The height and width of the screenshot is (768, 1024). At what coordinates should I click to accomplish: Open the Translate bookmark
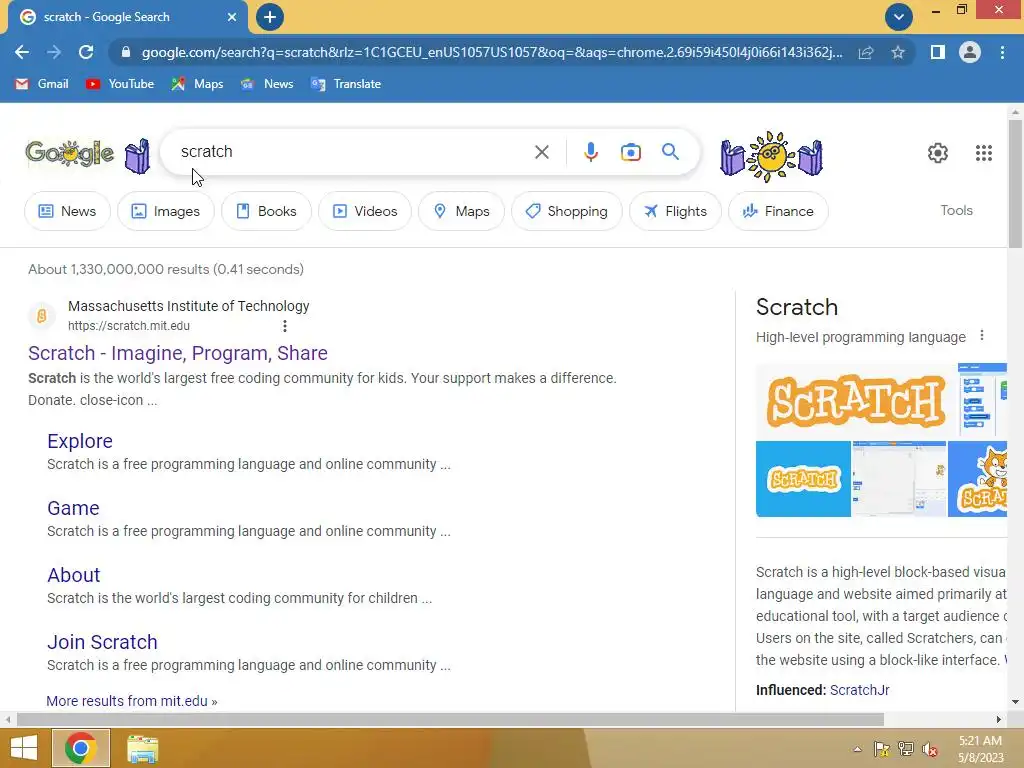coord(346,84)
